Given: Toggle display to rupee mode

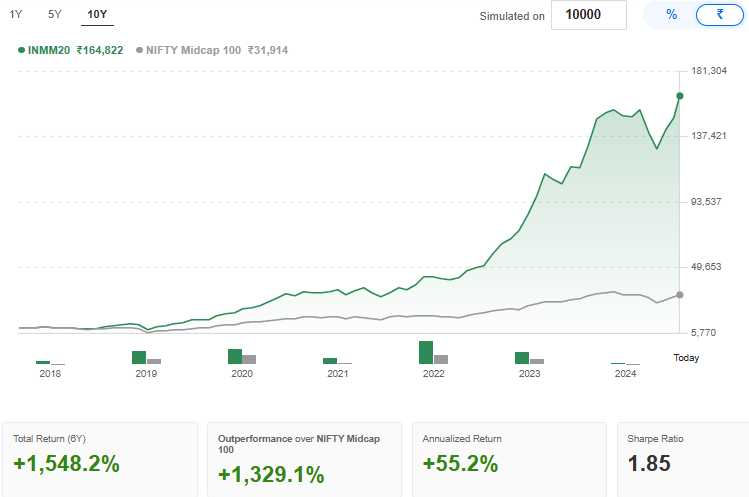Looking at the screenshot, I should 720,15.
